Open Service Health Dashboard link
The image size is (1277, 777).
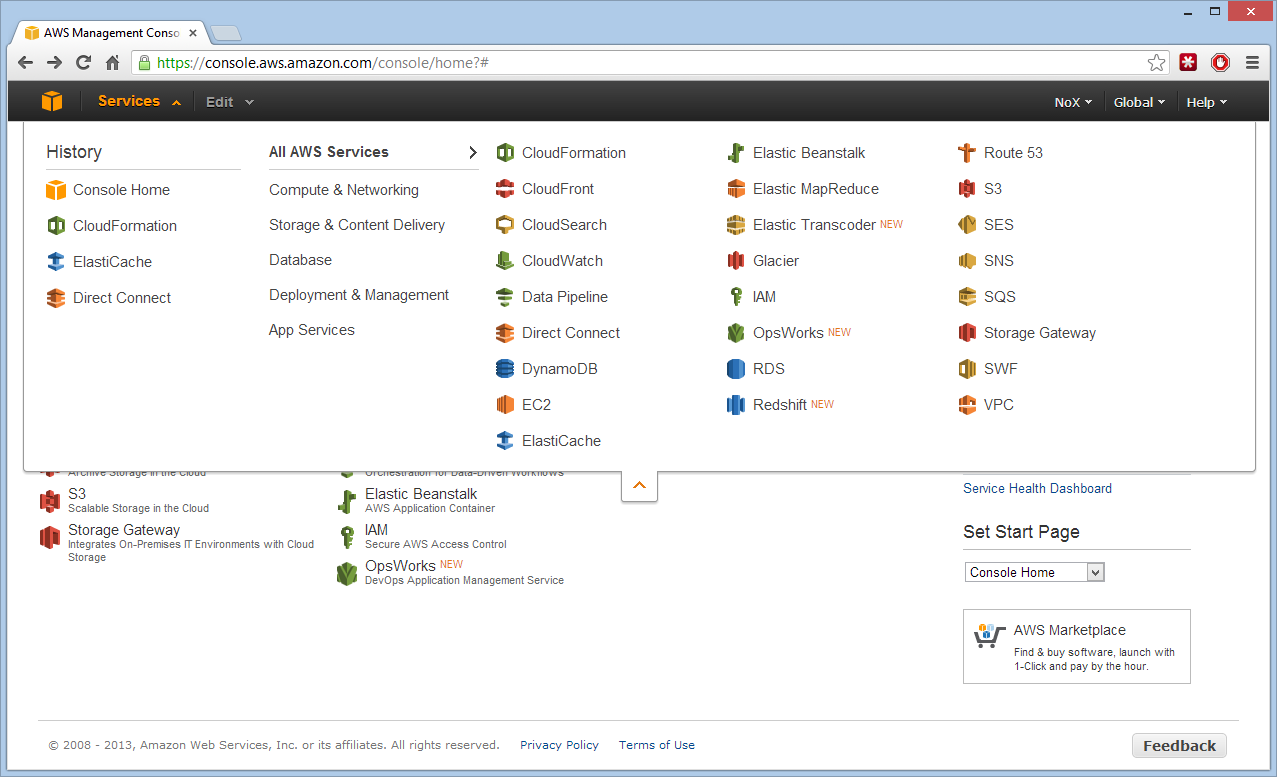1037,488
